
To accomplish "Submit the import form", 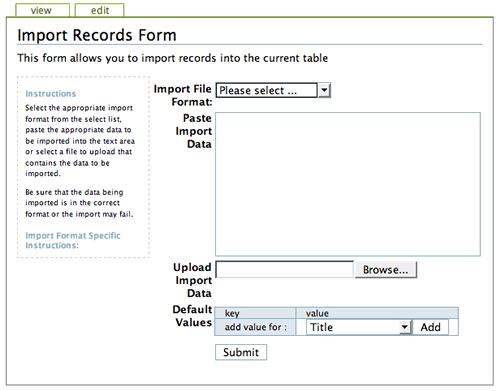I will pos(241,352).
